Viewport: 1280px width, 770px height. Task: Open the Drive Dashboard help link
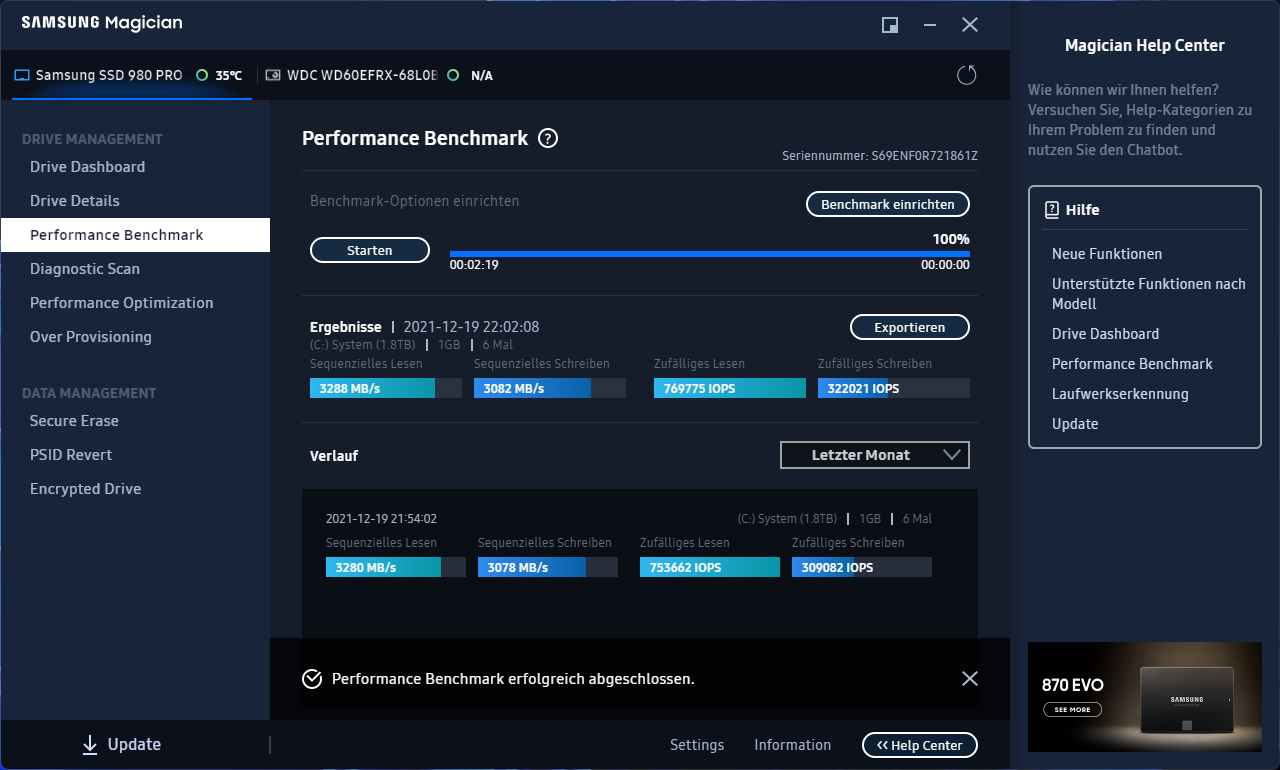[x=1106, y=334]
